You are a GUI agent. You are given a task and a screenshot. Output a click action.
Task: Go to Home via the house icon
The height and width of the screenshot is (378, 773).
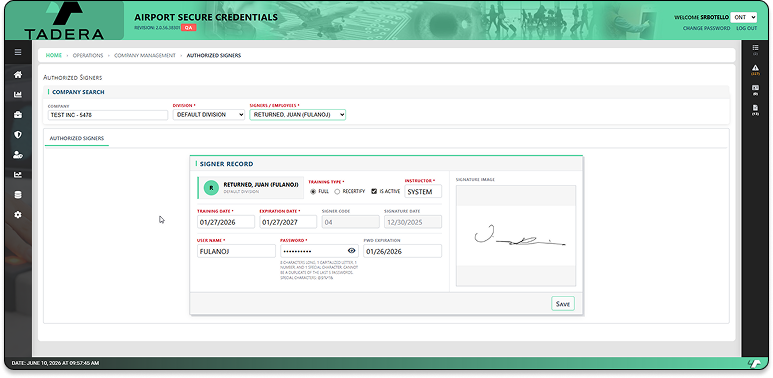pos(18,75)
